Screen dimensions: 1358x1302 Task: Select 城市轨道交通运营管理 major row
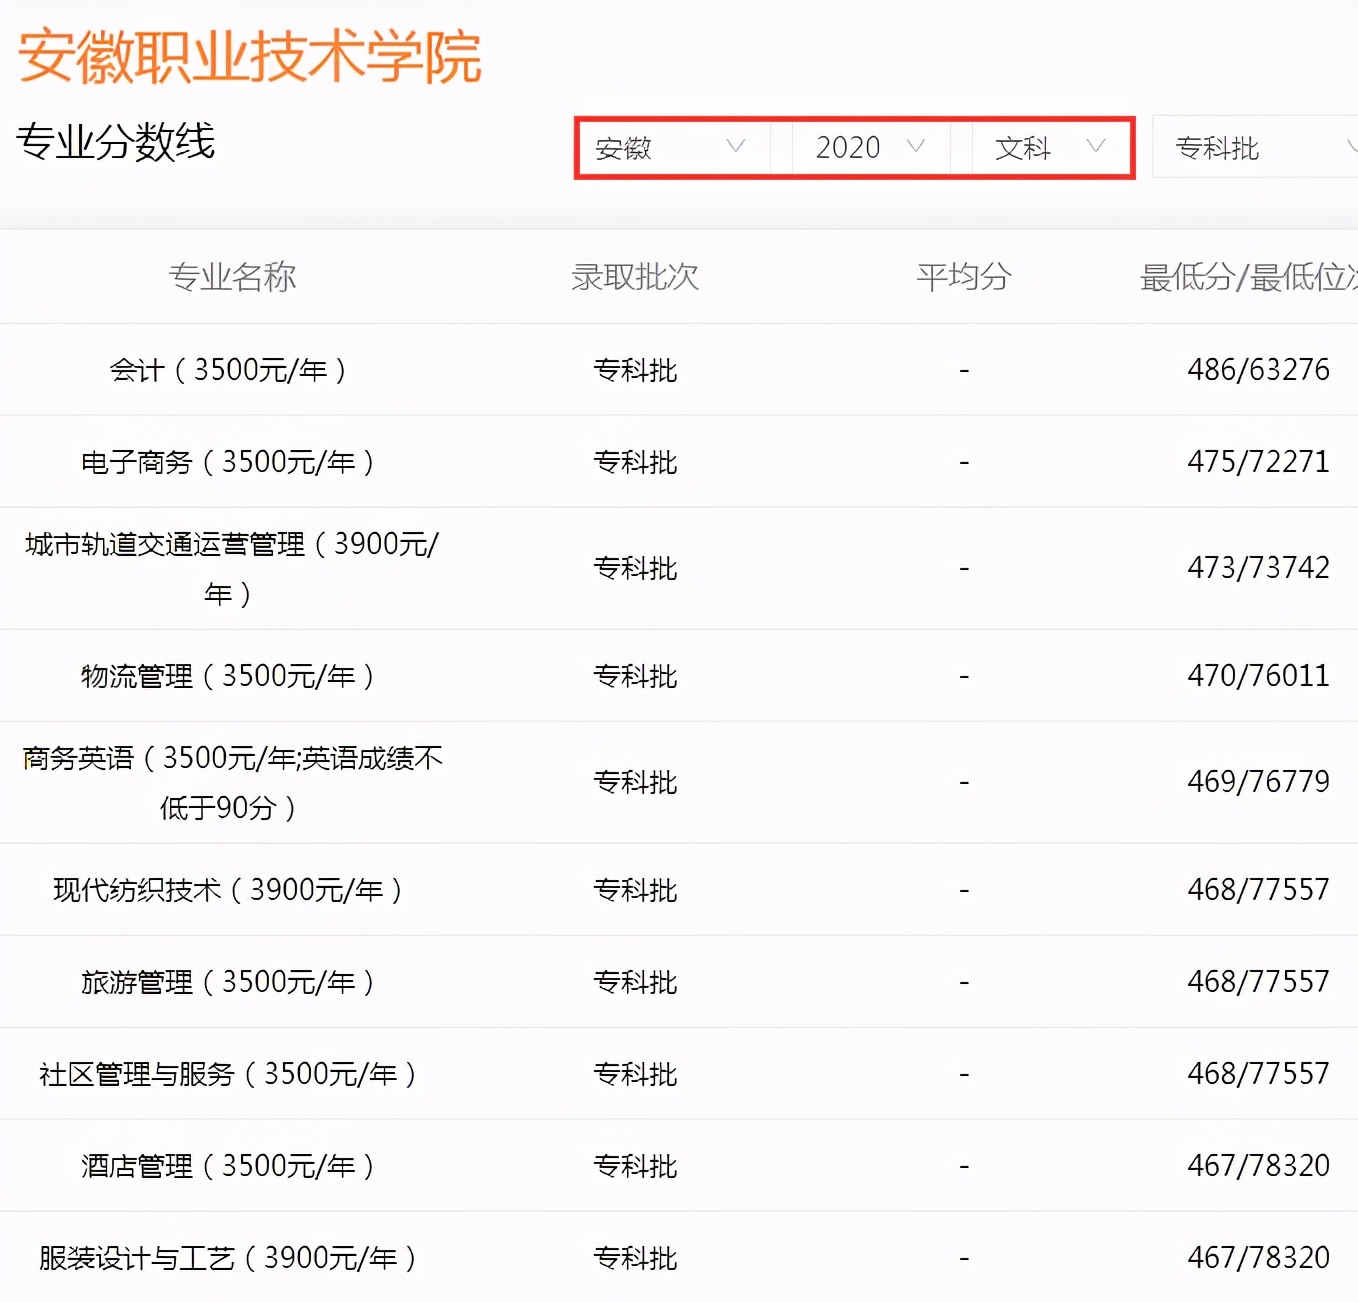[x=231, y=568]
